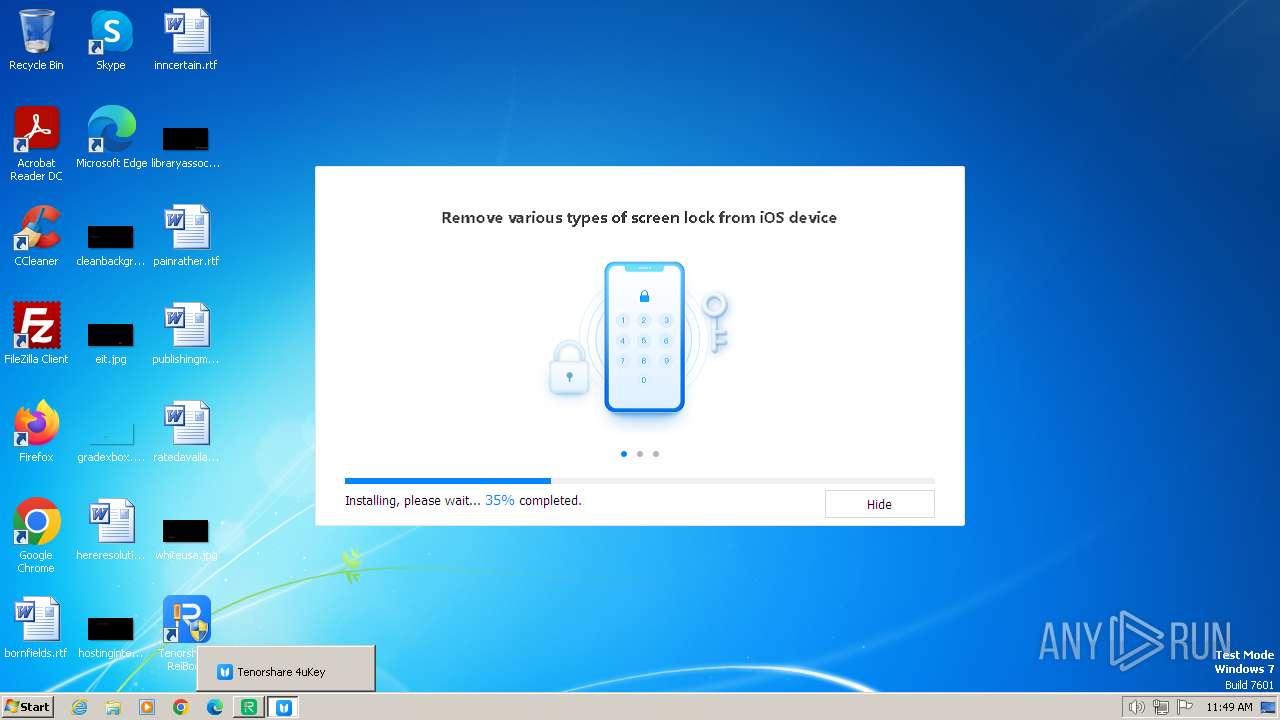Select the second carousel dot indicator
This screenshot has height=720, width=1280.
click(x=640, y=454)
